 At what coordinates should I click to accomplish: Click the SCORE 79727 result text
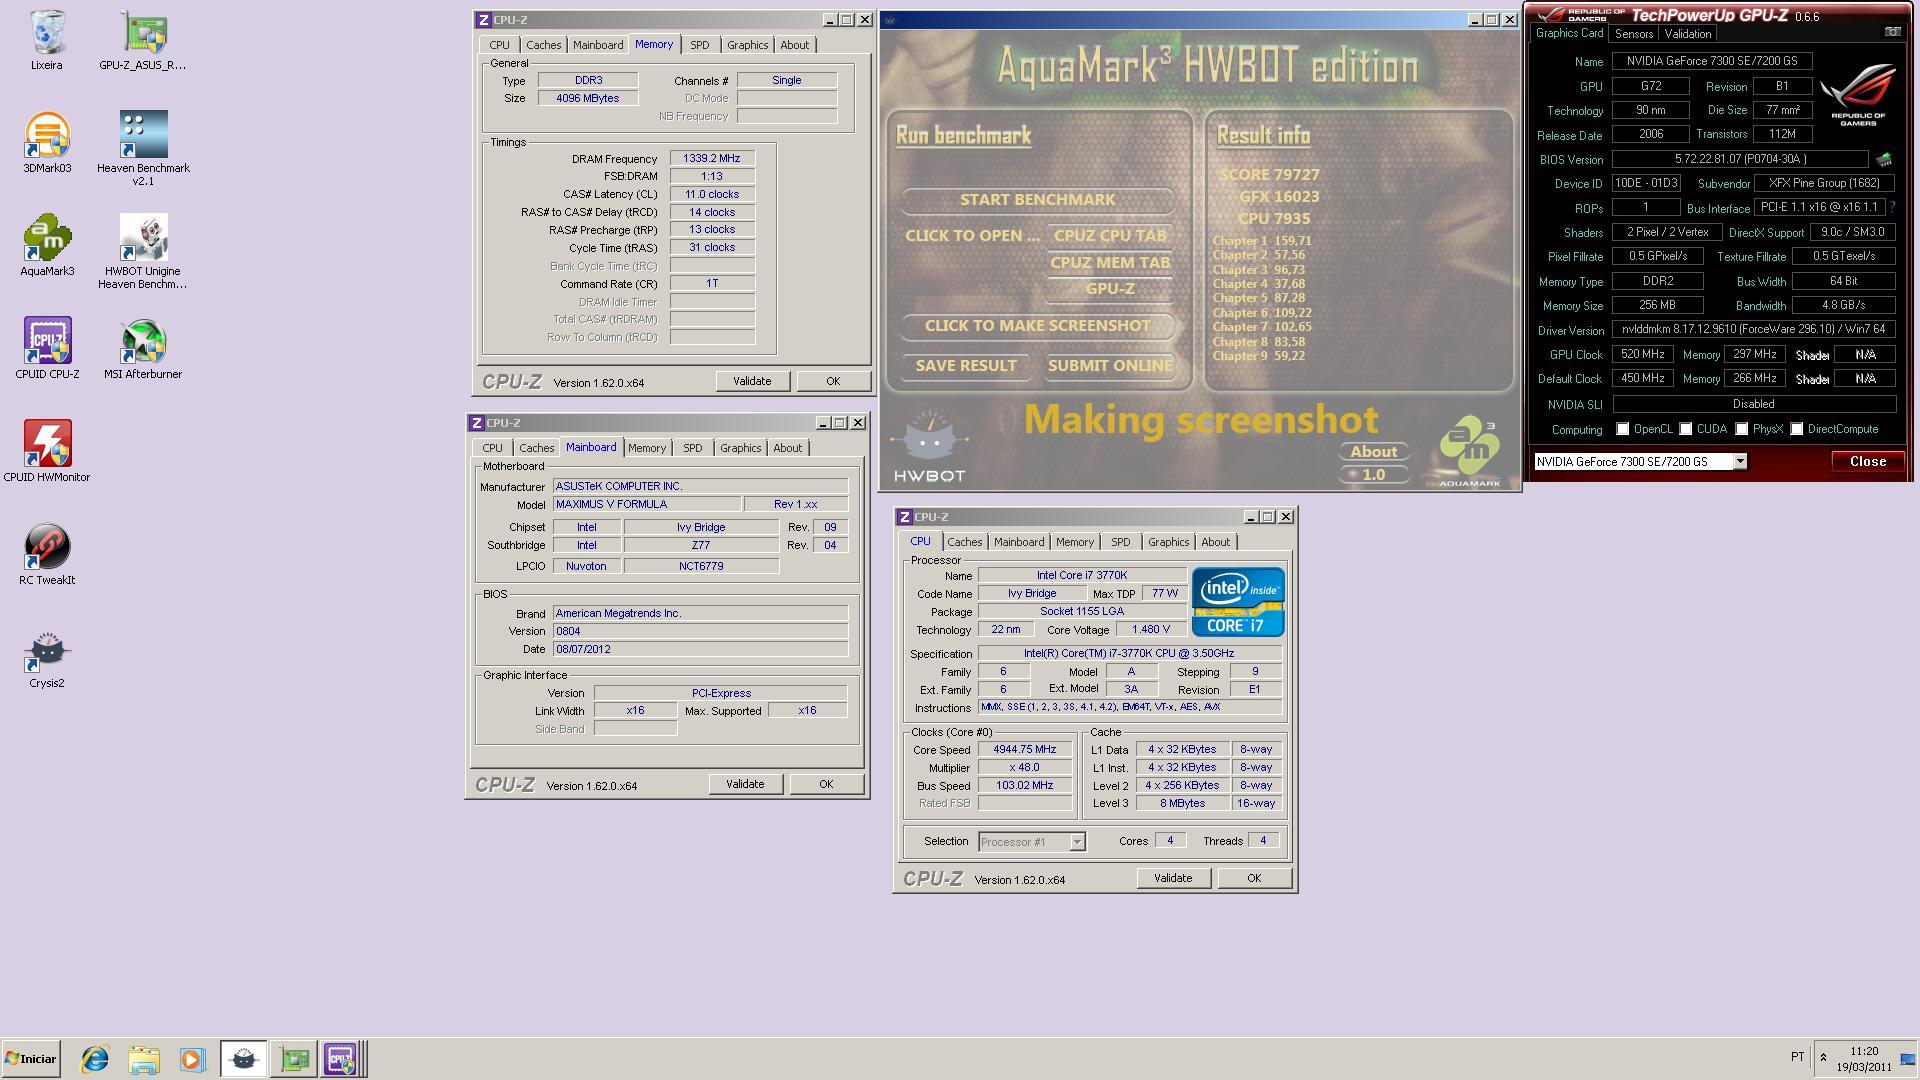[x=1268, y=175]
